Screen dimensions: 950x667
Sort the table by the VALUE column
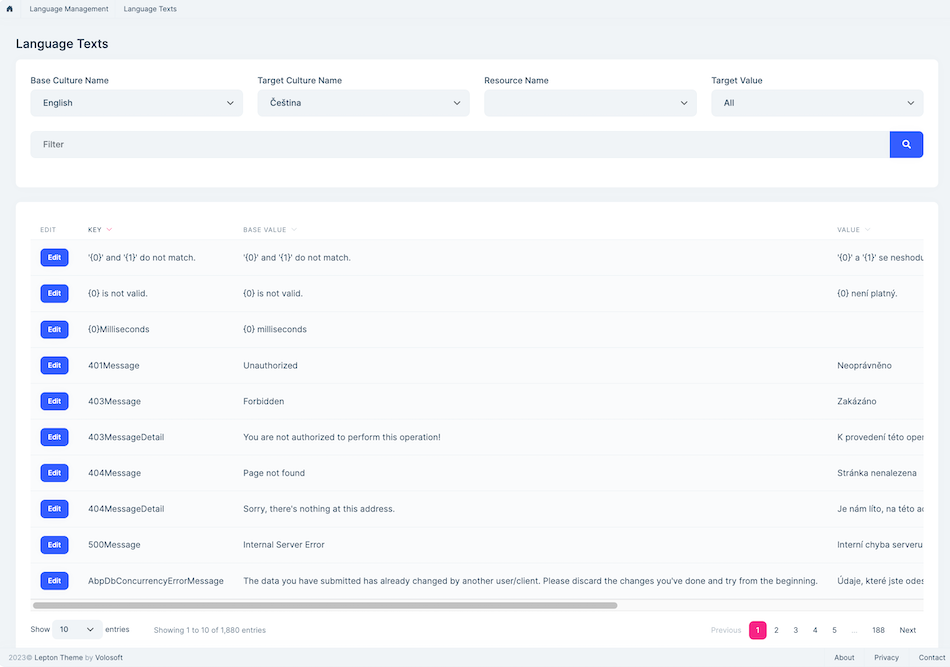[852, 229]
